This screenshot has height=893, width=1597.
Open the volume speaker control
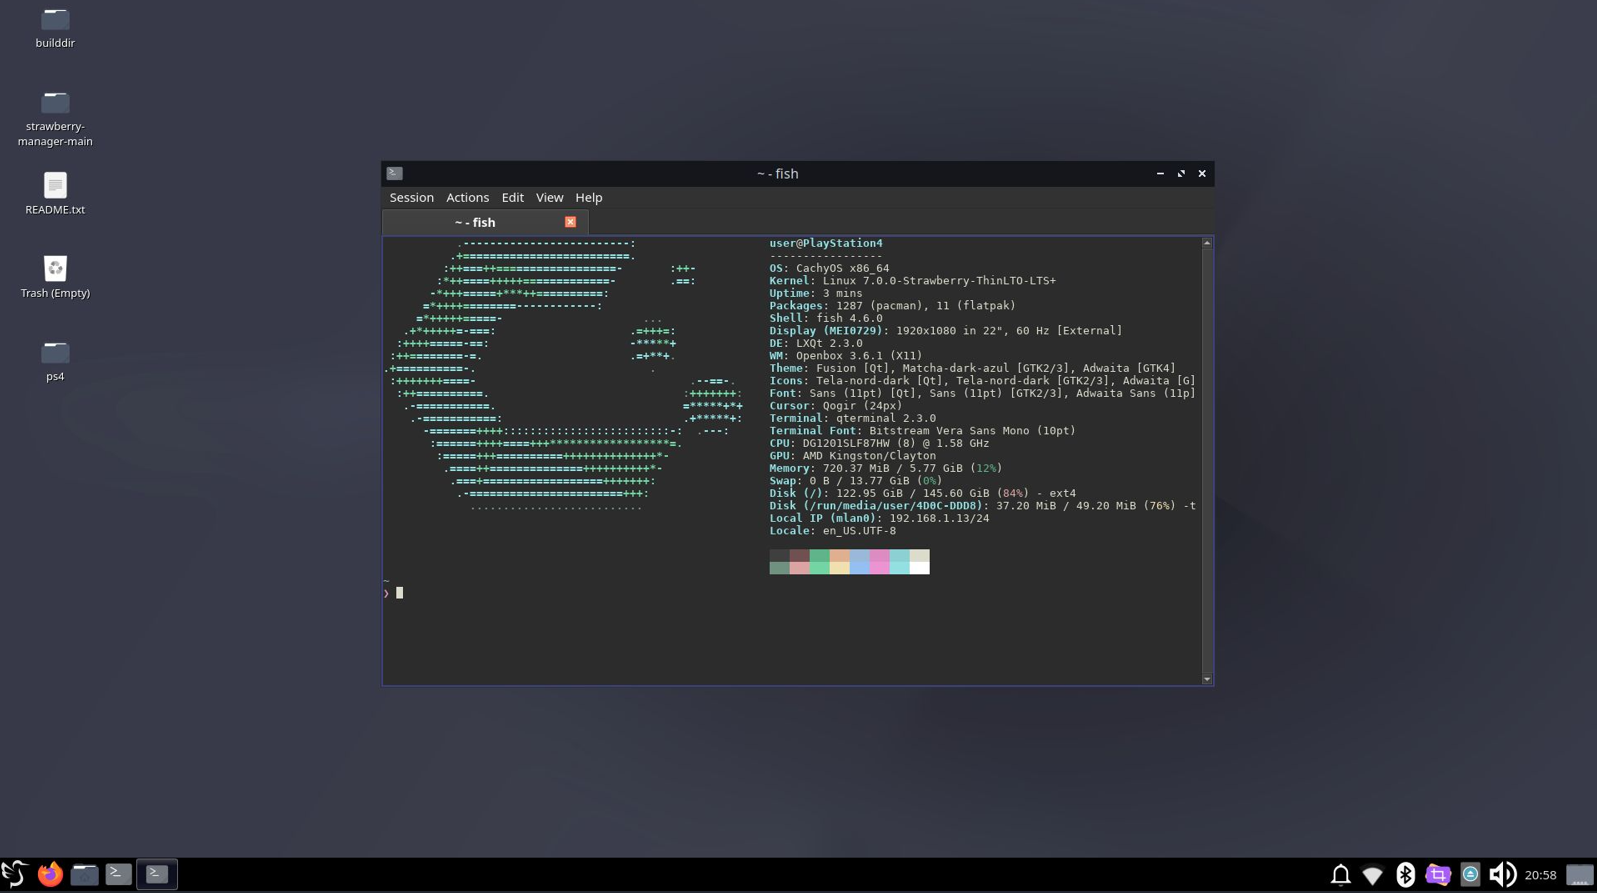click(x=1502, y=875)
